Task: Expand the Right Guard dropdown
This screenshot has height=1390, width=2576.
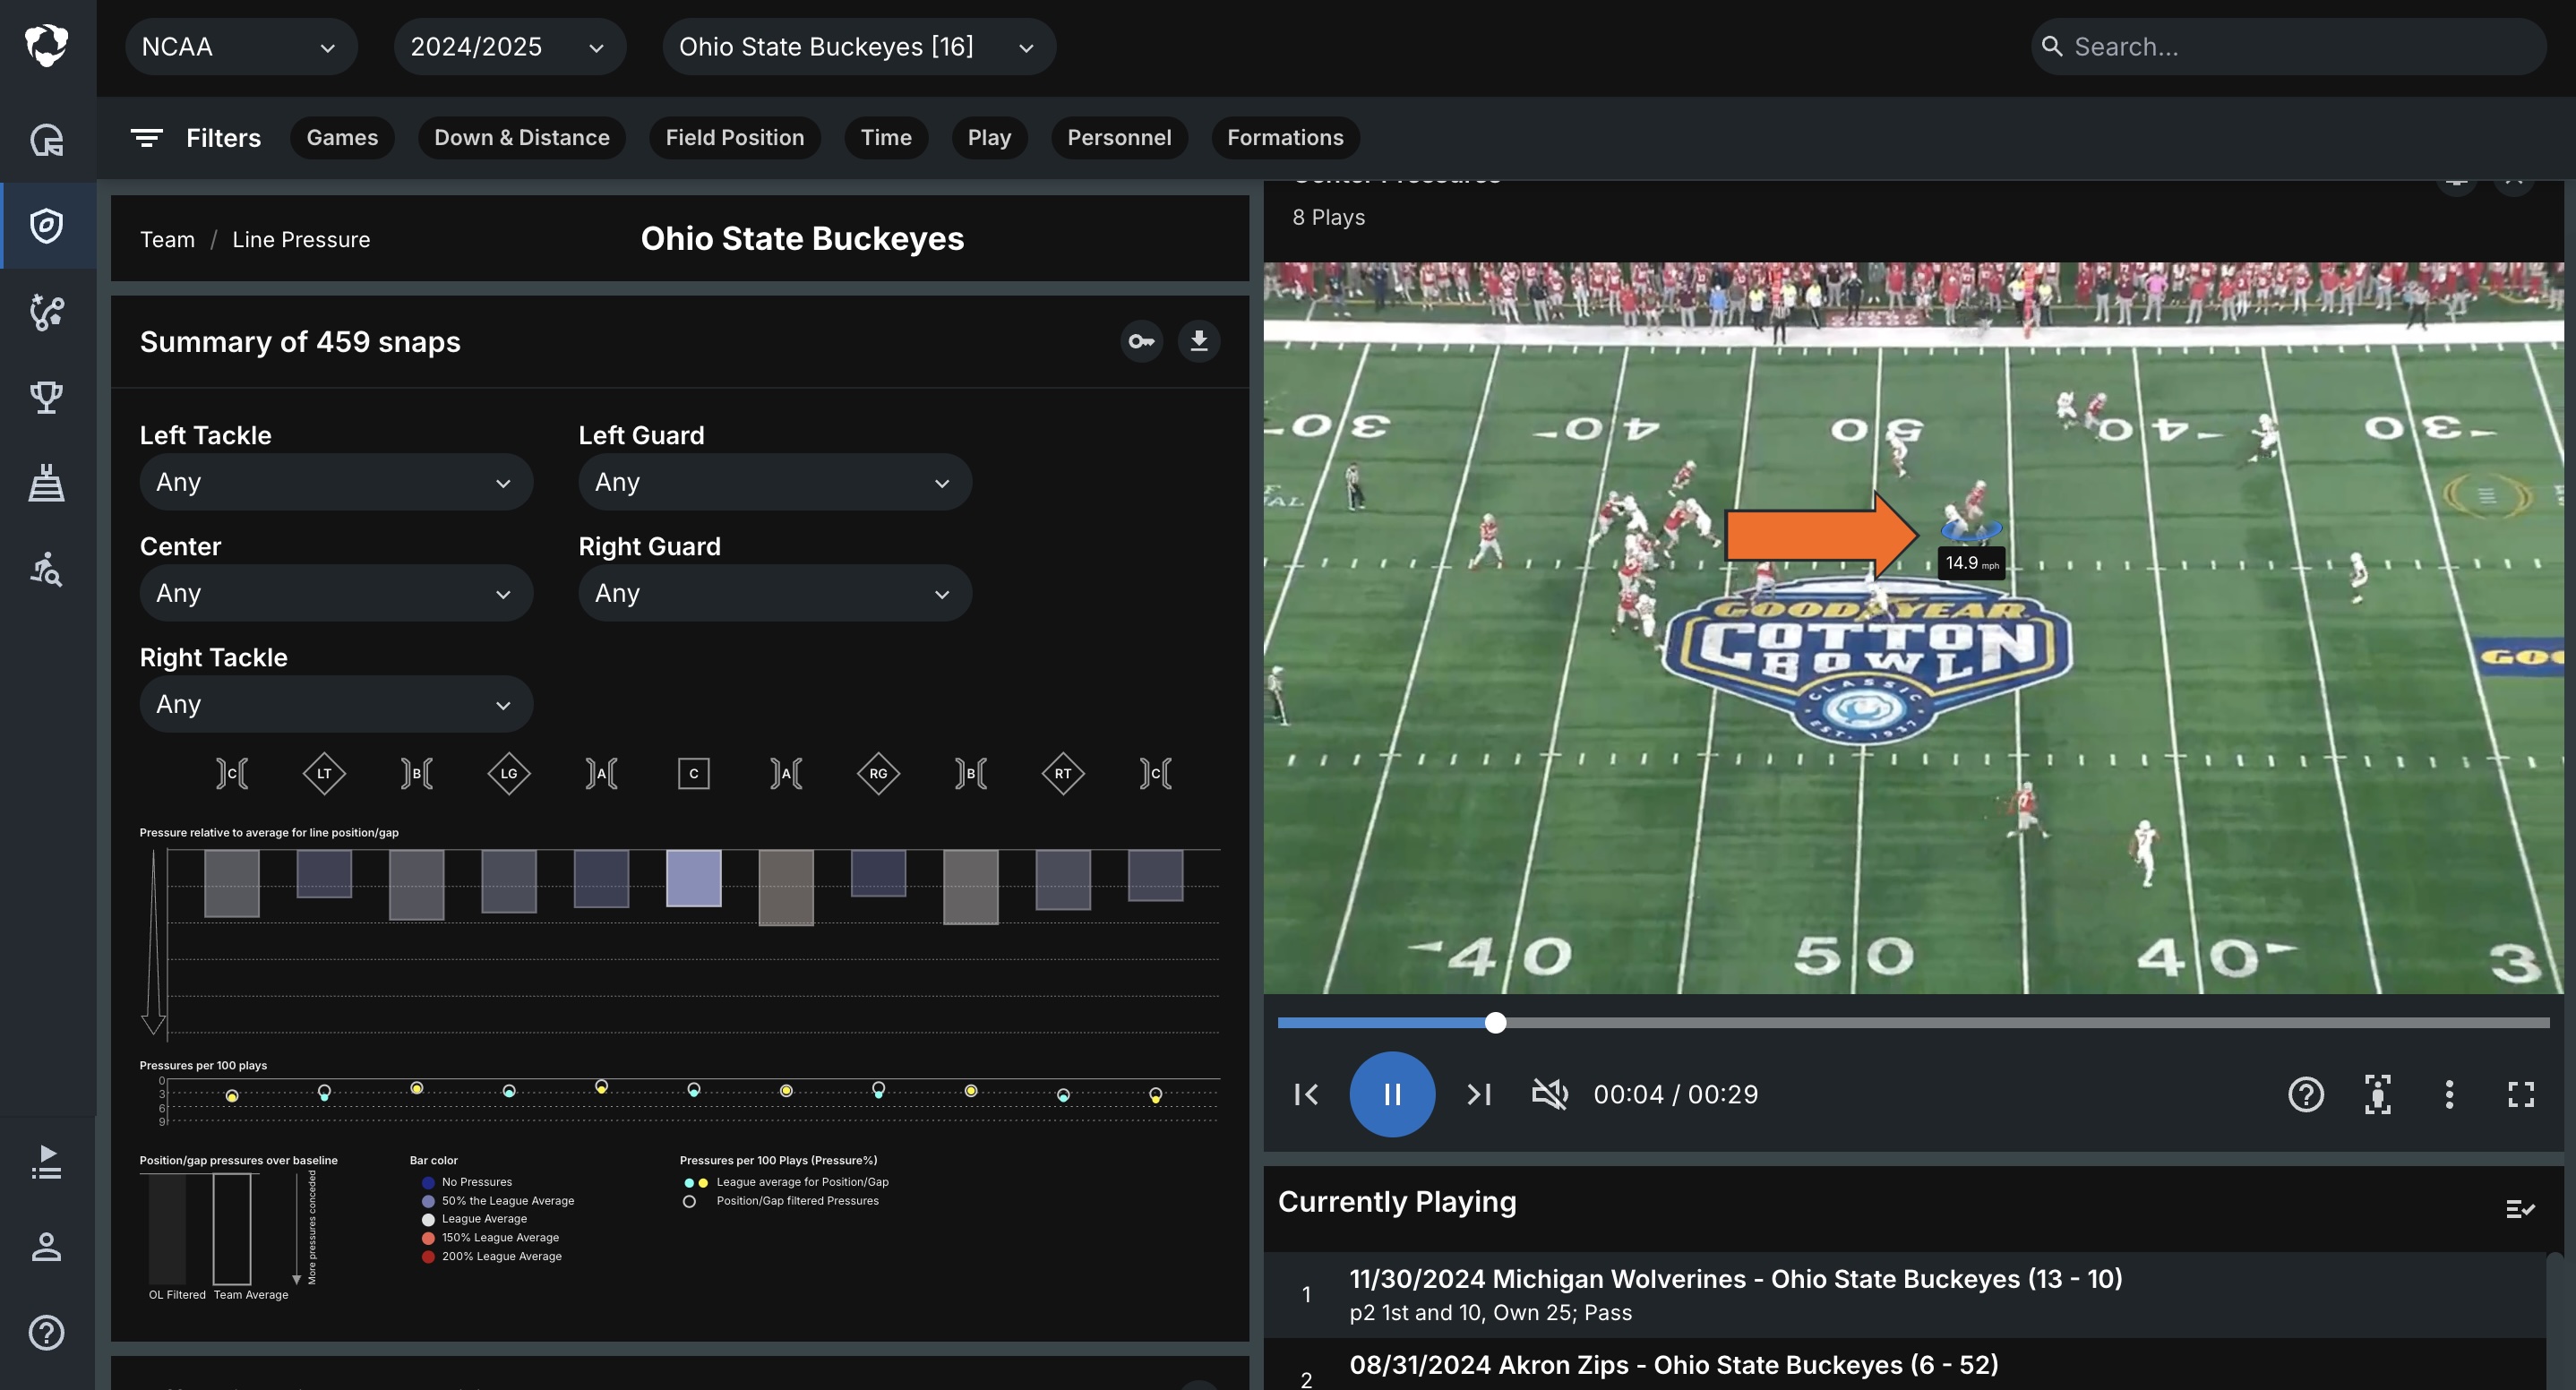Action: (775, 593)
